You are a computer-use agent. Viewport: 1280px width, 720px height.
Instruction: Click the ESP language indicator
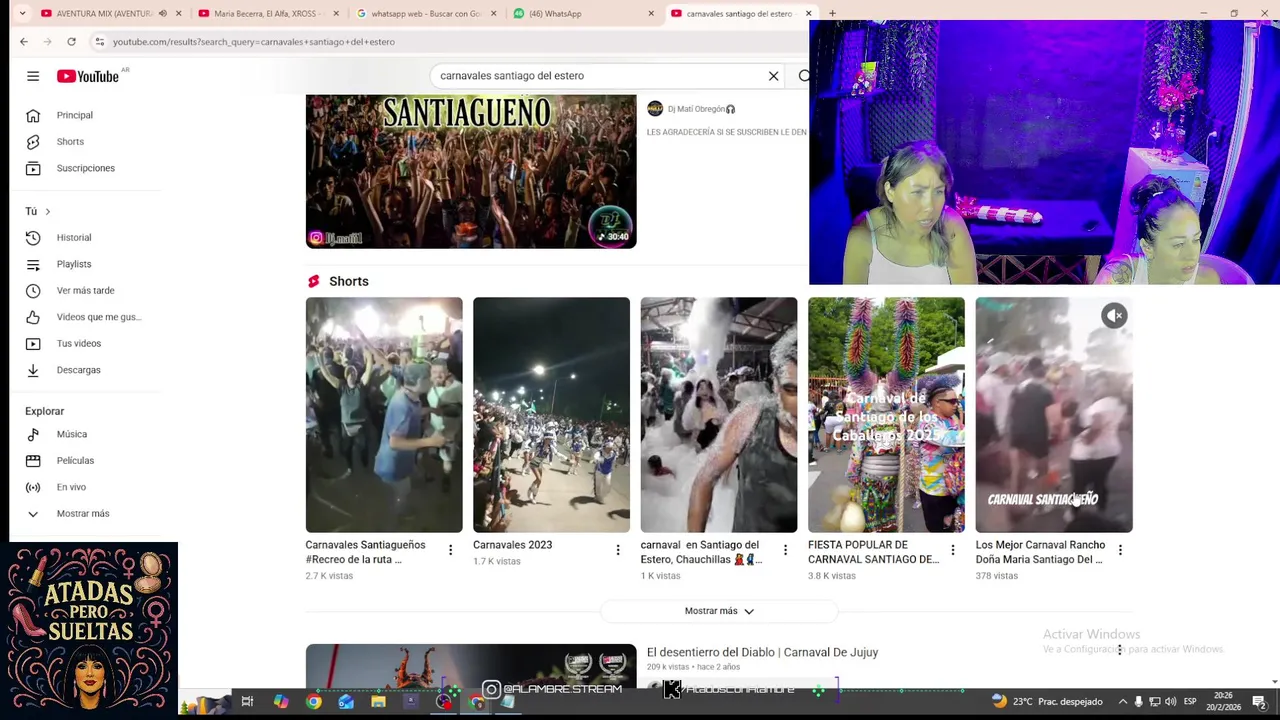coord(1190,702)
